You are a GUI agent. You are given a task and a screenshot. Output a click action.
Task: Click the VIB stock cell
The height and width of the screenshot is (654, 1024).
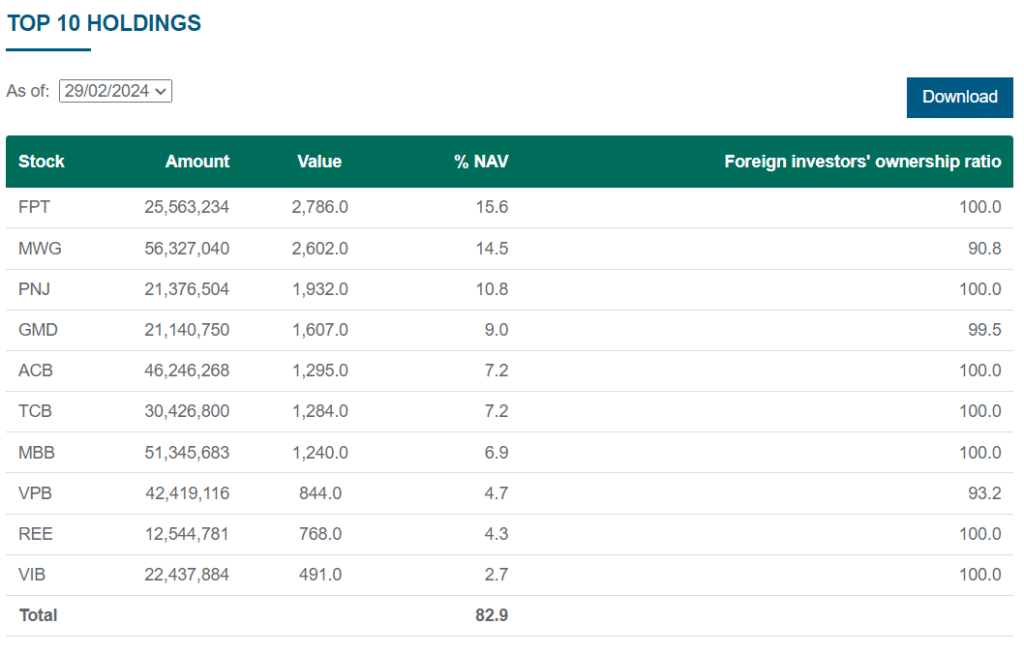(32, 574)
